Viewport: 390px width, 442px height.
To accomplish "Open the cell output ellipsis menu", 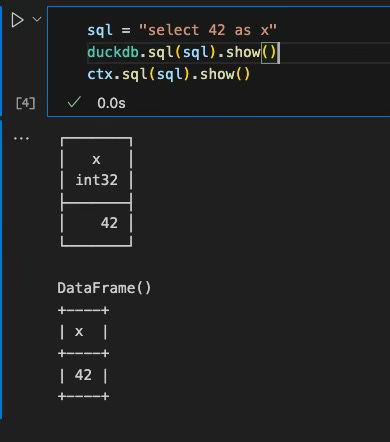I will (21, 138).
